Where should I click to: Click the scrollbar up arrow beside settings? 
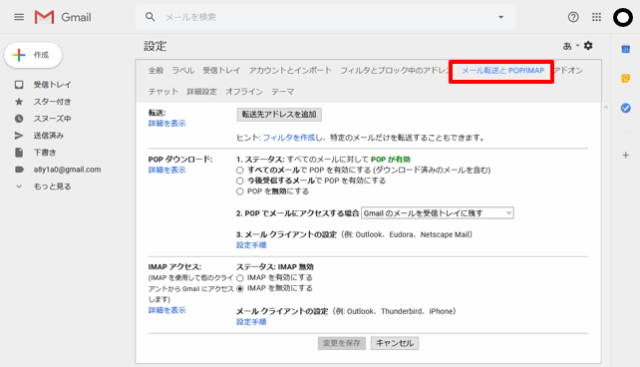tap(606, 107)
